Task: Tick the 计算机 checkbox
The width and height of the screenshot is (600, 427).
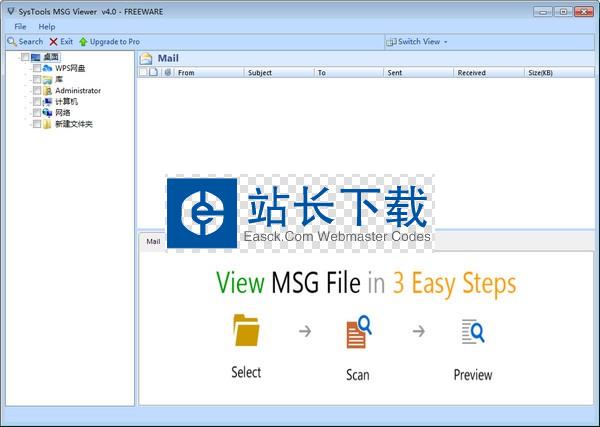Action: [37, 101]
